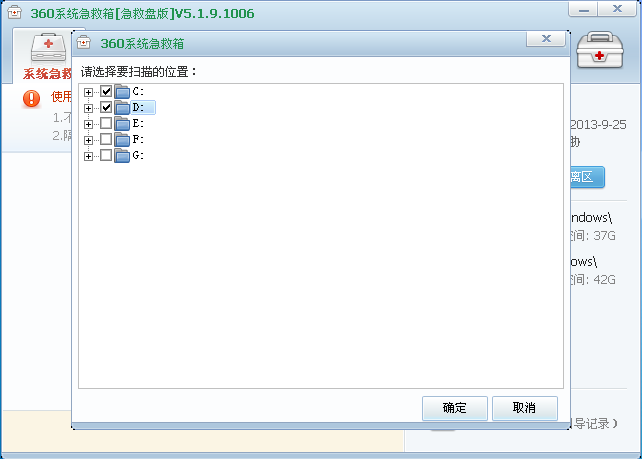Uncheck the D: drive checkbox
The width and height of the screenshot is (642, 459).
pos(106,108)
